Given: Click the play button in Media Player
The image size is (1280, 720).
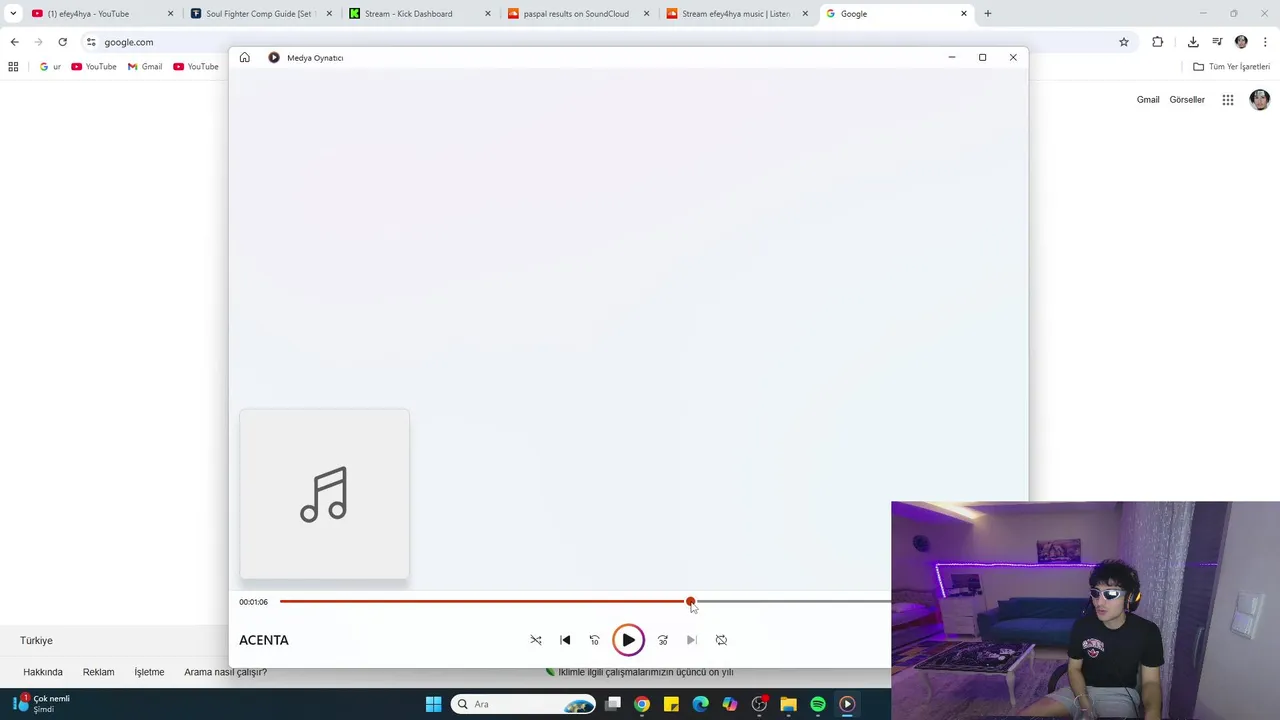Looking at the screenshot, I should pyautogui.click(x=628, y=640).
